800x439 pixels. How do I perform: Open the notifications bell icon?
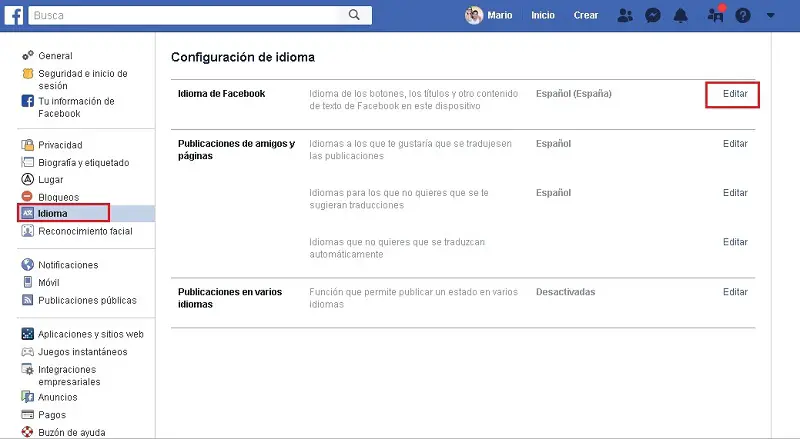[681, 15]
